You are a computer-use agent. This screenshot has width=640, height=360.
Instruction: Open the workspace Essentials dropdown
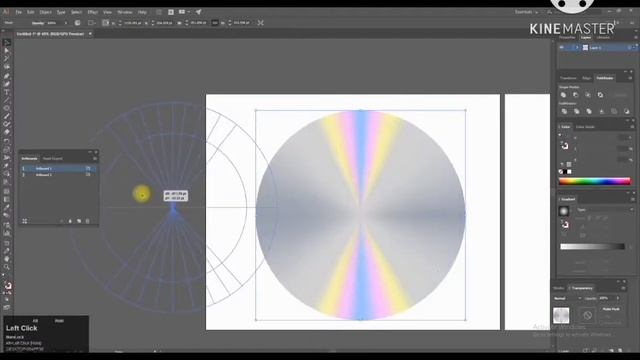point(526,12)
